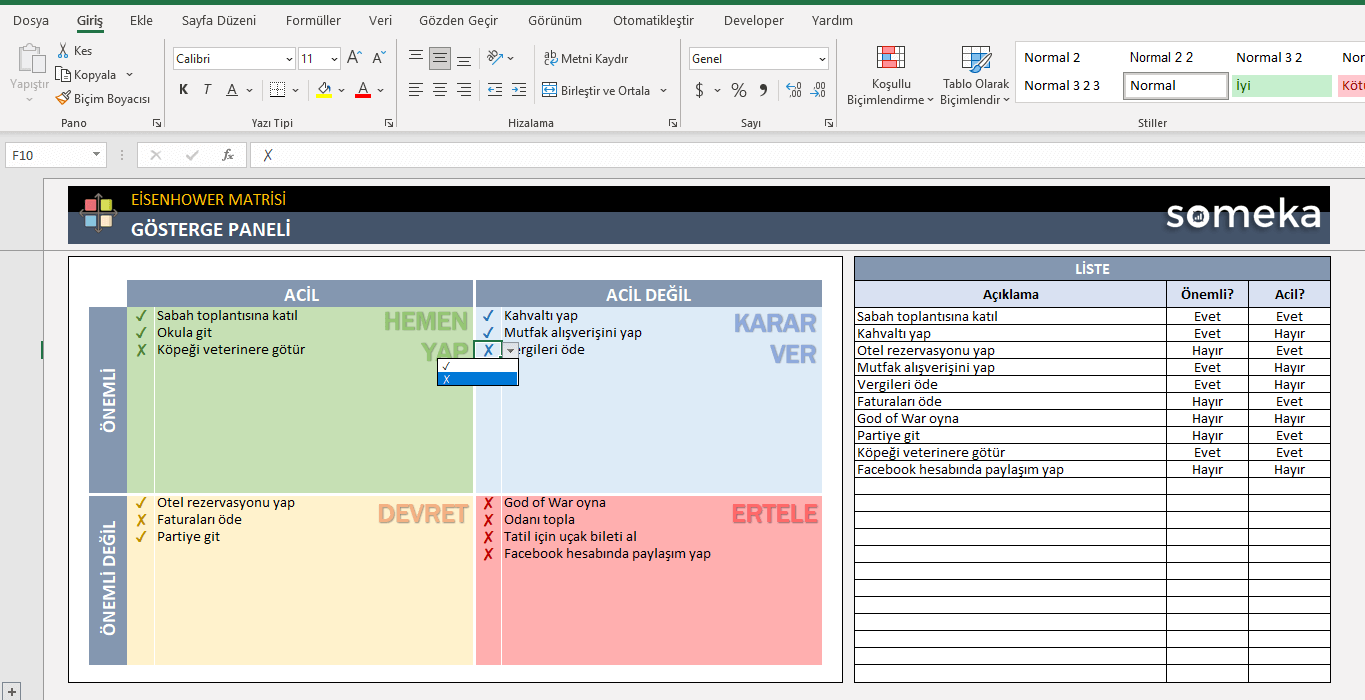Open the Sayfa Düzeni tab
The image size is (1365, 700).
[218, 20]
